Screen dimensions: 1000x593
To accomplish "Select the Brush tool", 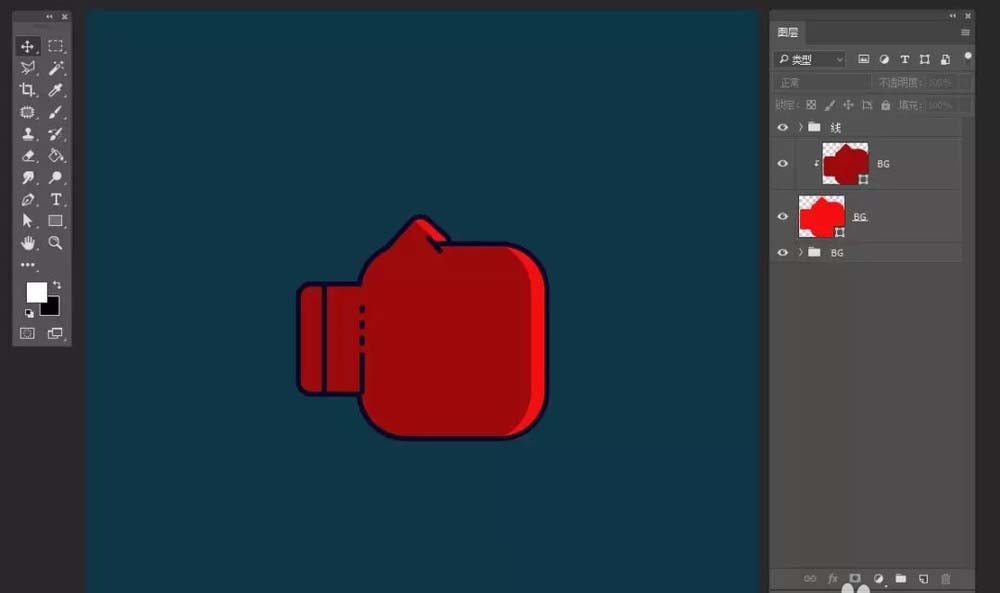I will [55, 112].
